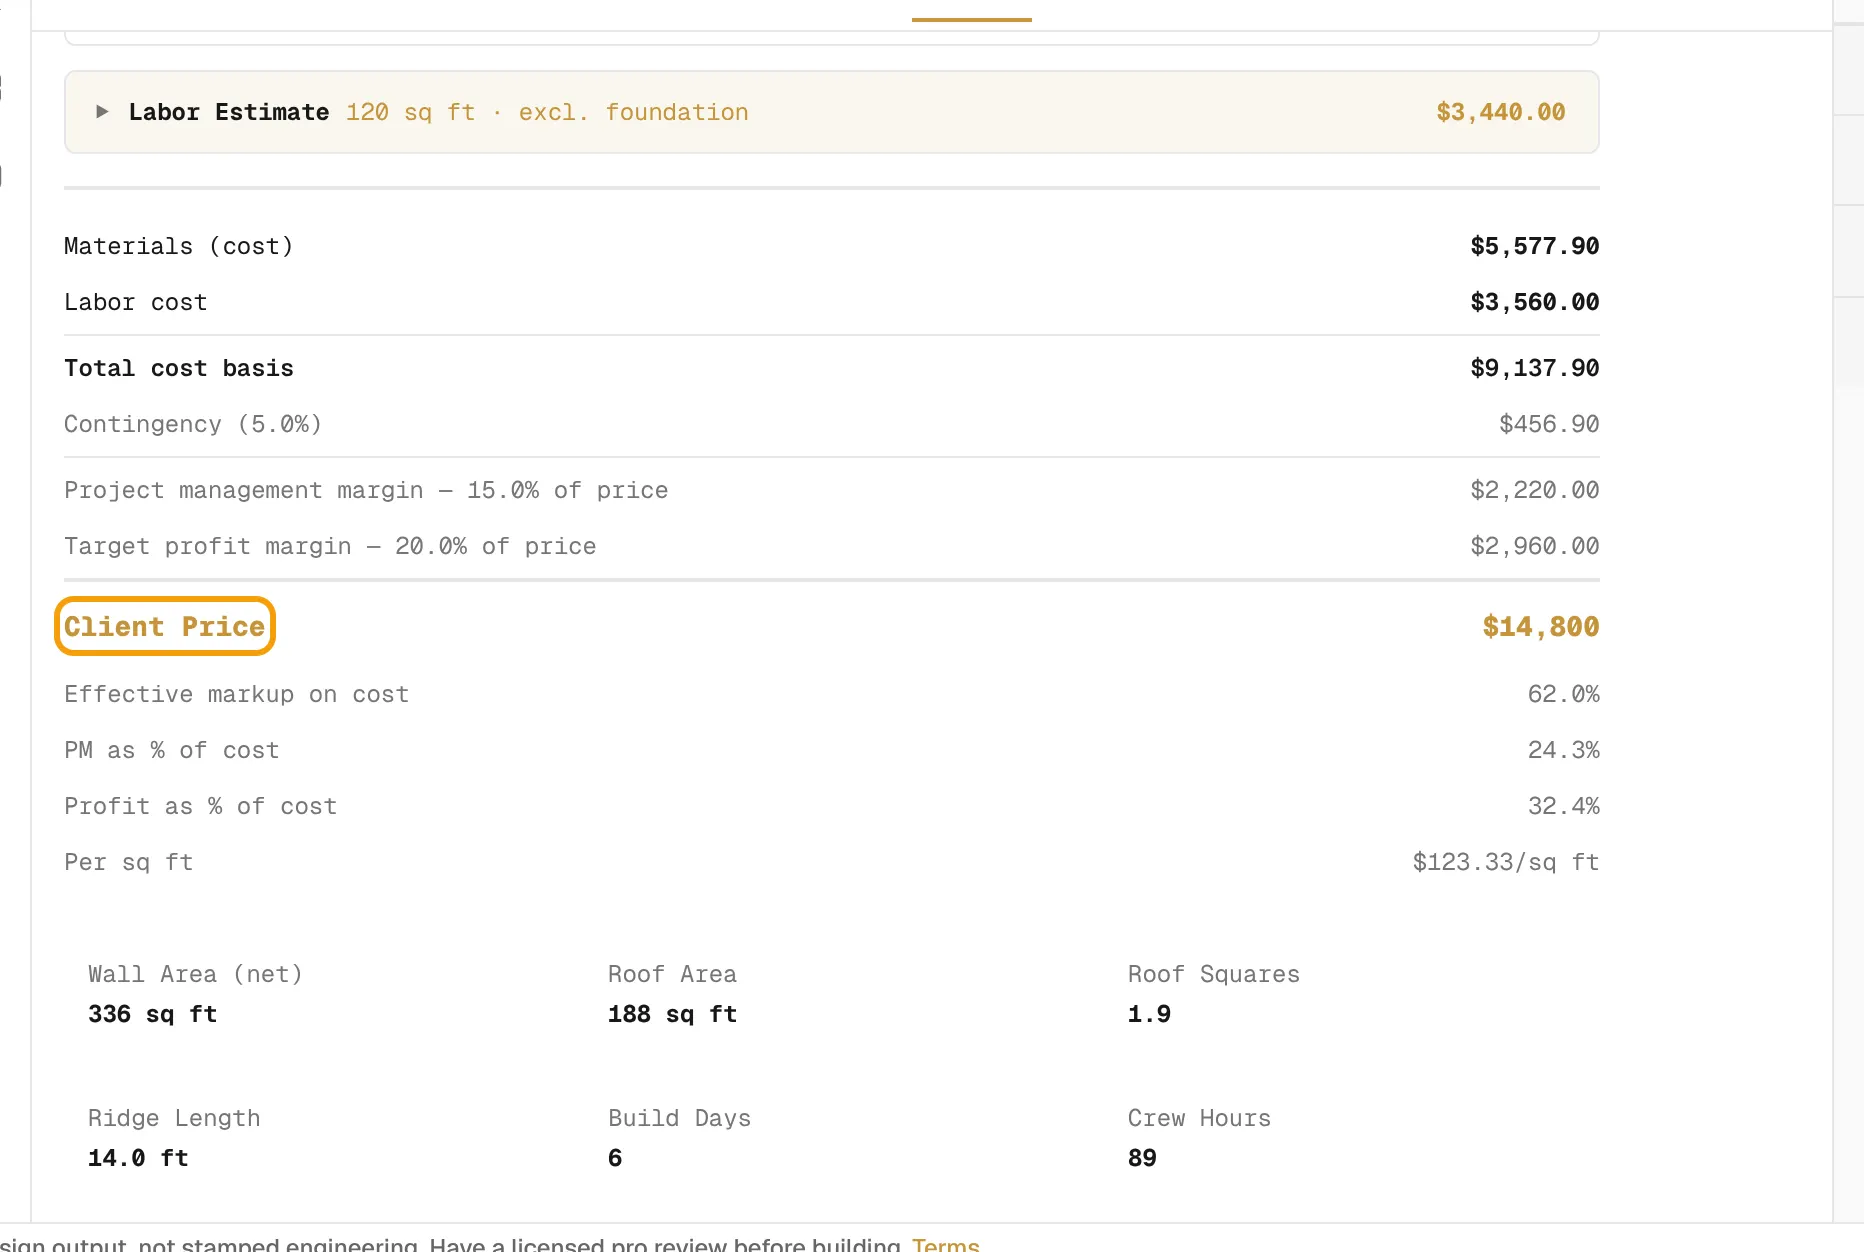Click the Labor Estimate heading

click(x=229, y=112)
